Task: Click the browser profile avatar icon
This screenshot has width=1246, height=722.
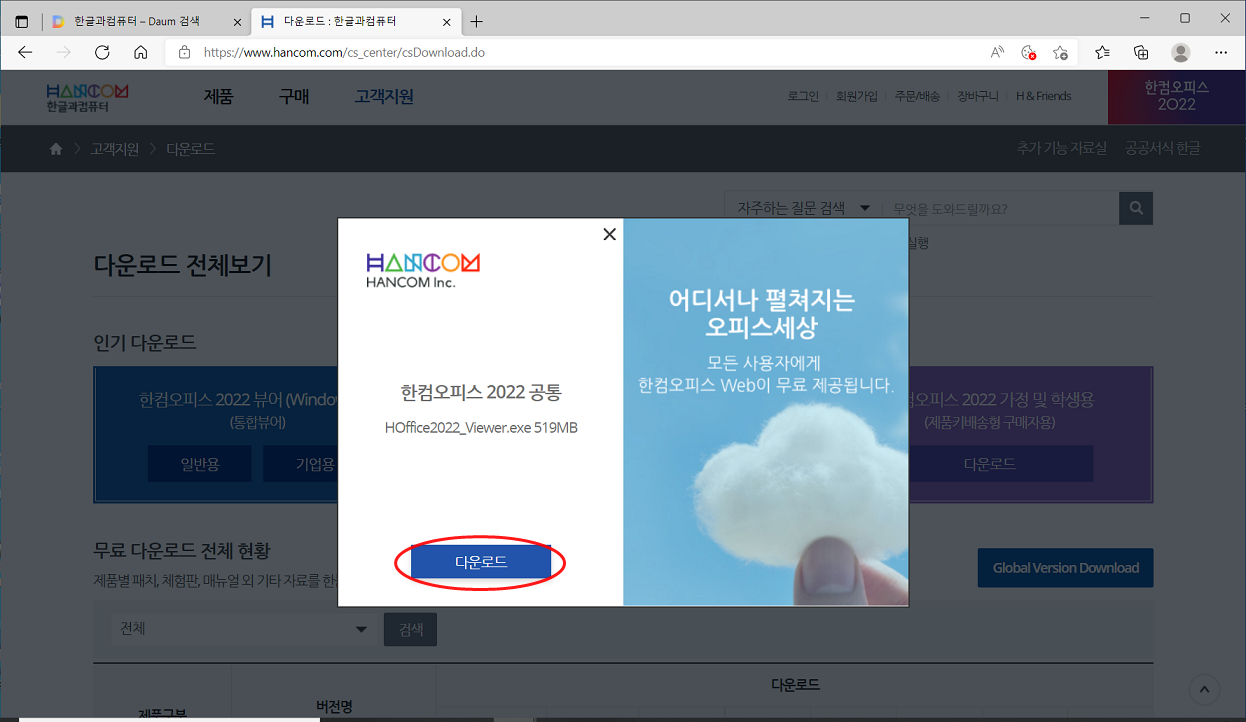Action: 1181,52
